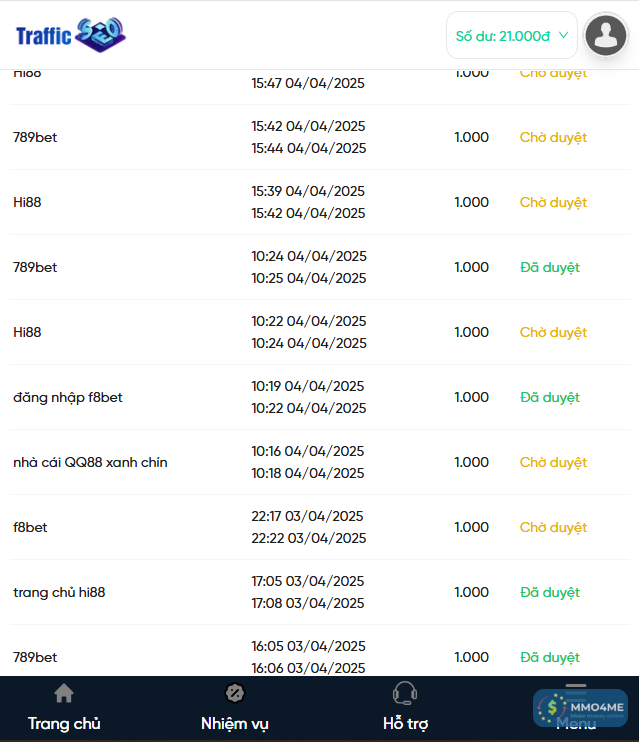Click the Traffic SEO logo
Image resolution: width=639 pixels, height=742 pixels.
coord(71,35)
